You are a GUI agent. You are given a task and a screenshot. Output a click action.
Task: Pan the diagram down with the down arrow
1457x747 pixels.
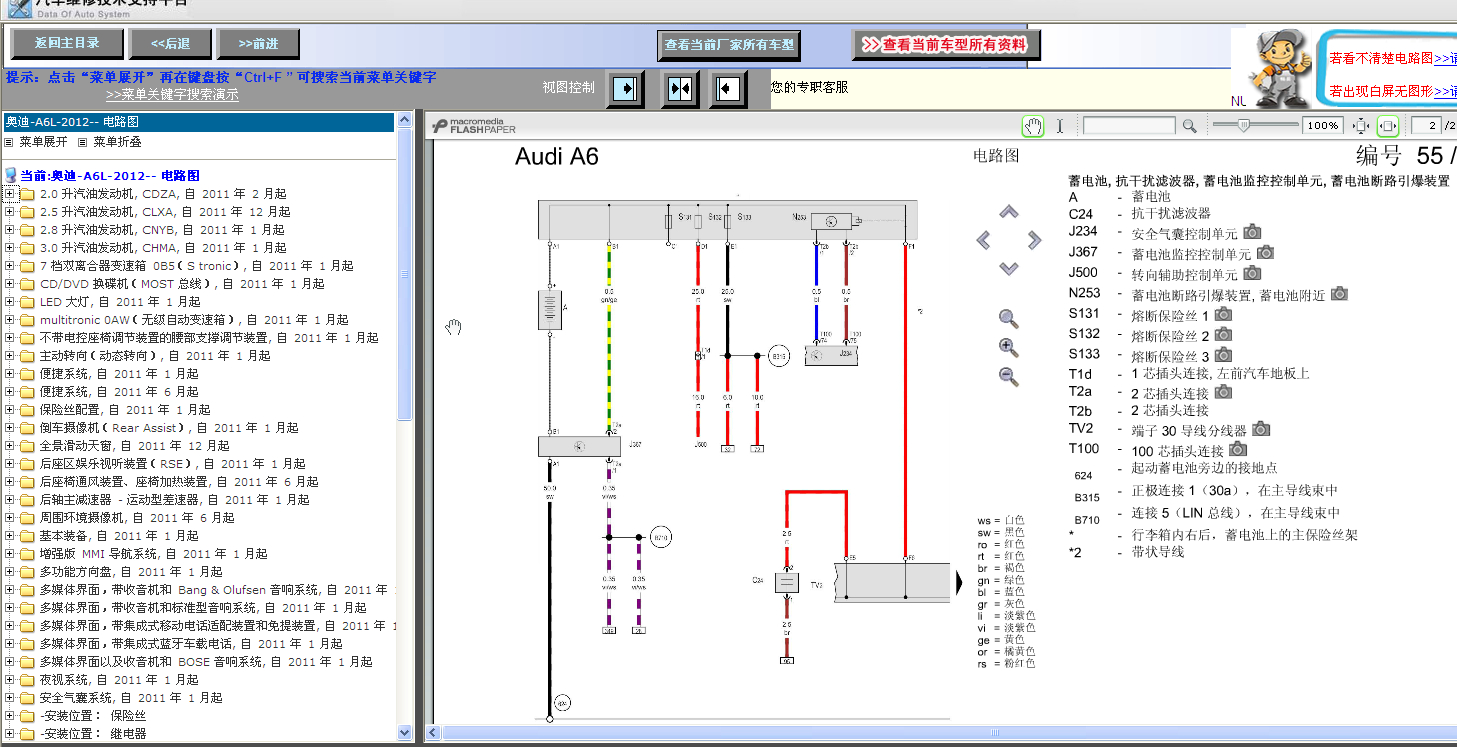pos(1009,268)
